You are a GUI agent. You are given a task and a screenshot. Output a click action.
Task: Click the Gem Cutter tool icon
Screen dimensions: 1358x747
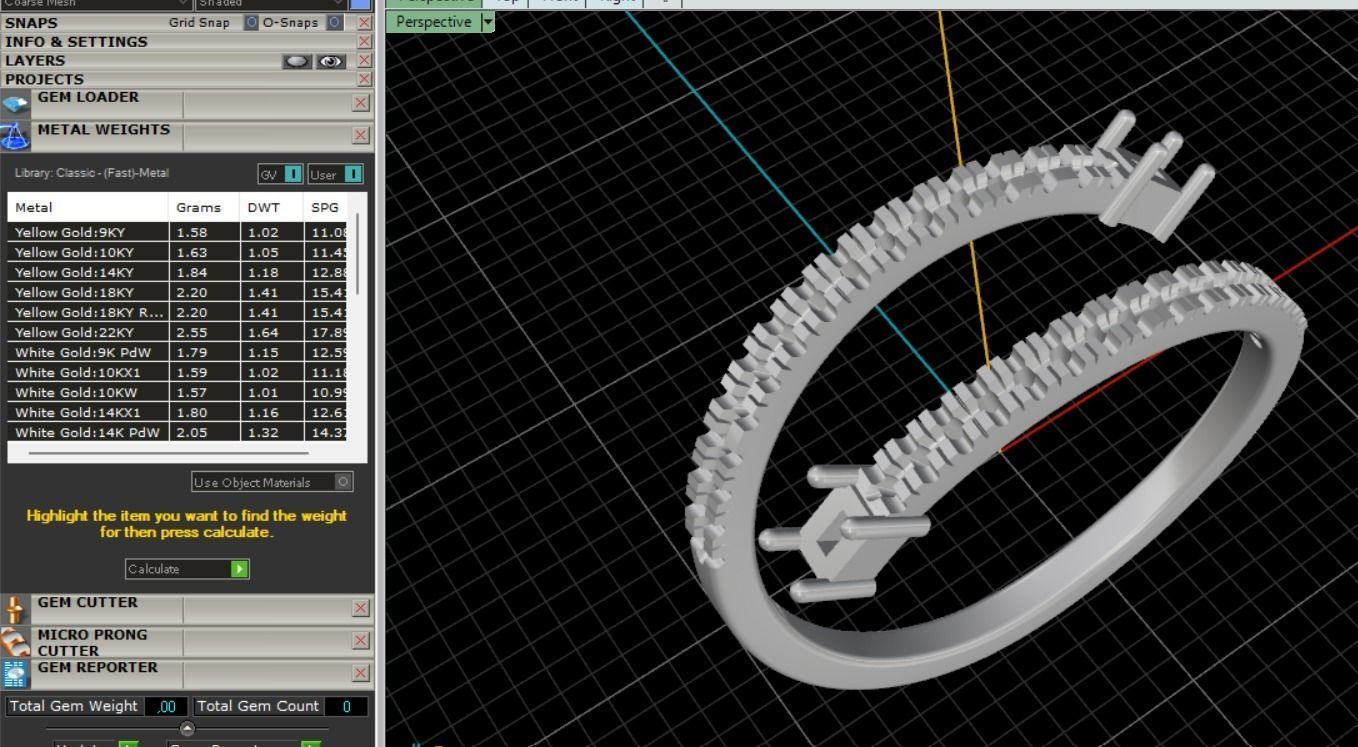15,609
